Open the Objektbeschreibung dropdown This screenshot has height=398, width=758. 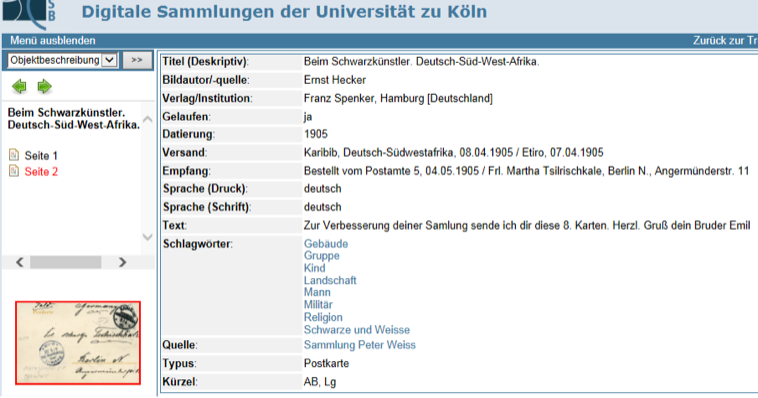pos(62,60)
